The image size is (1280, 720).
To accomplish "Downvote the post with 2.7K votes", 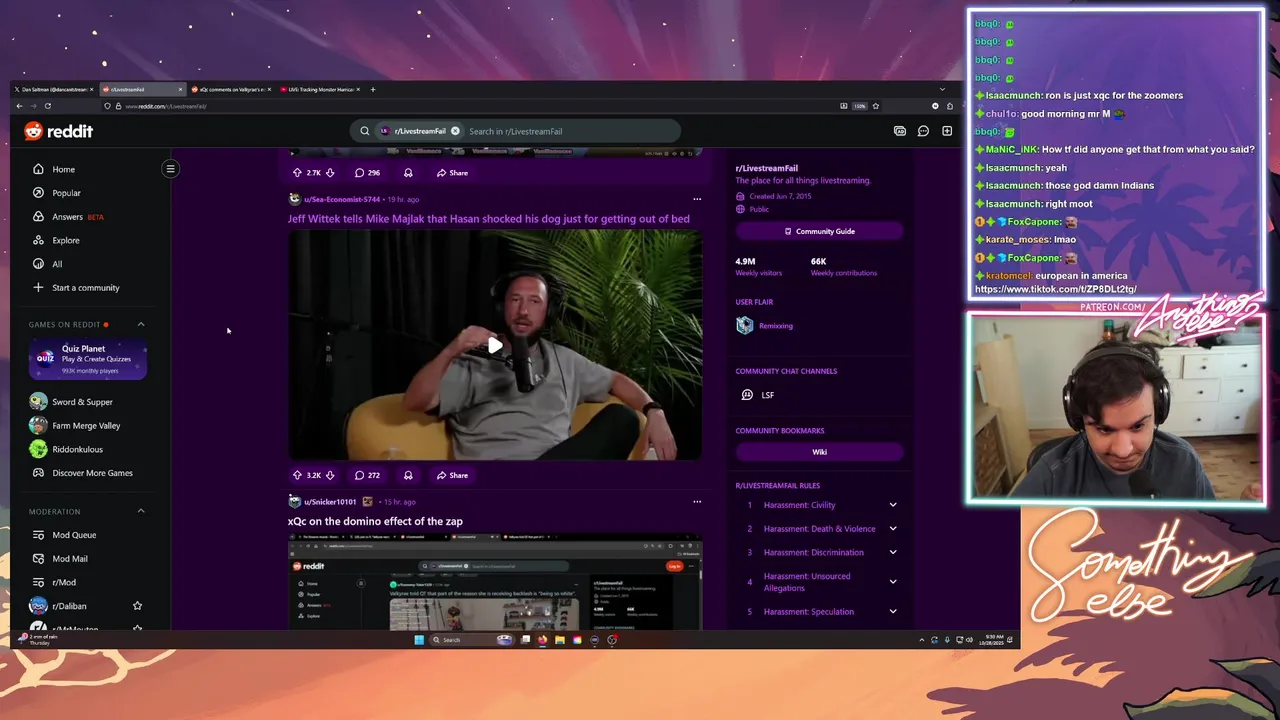I will [x=330, y=173].
